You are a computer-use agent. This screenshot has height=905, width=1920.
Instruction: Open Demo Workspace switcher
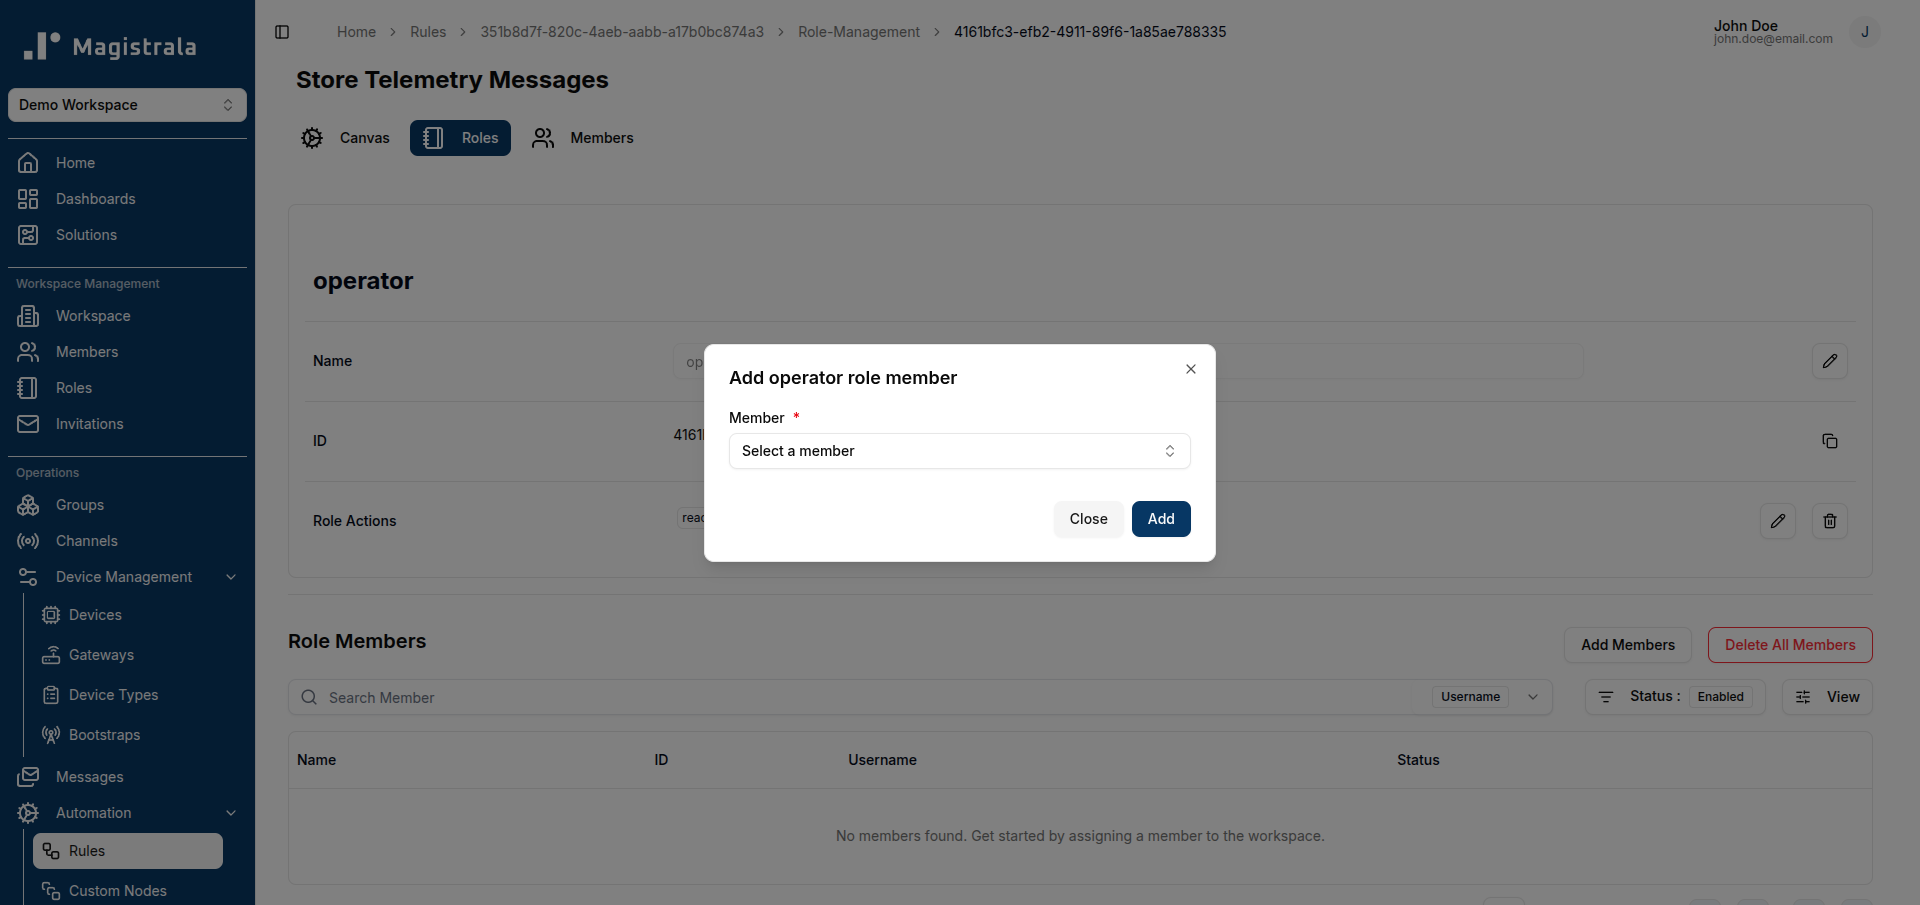(127, 105)
